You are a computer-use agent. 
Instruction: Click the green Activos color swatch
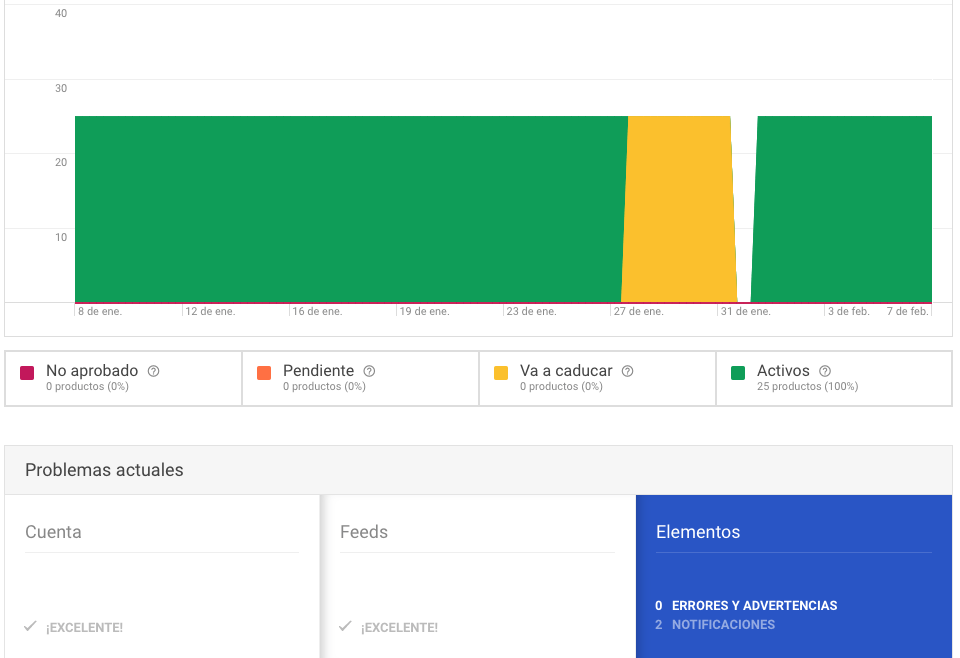[x=738, y=373]
